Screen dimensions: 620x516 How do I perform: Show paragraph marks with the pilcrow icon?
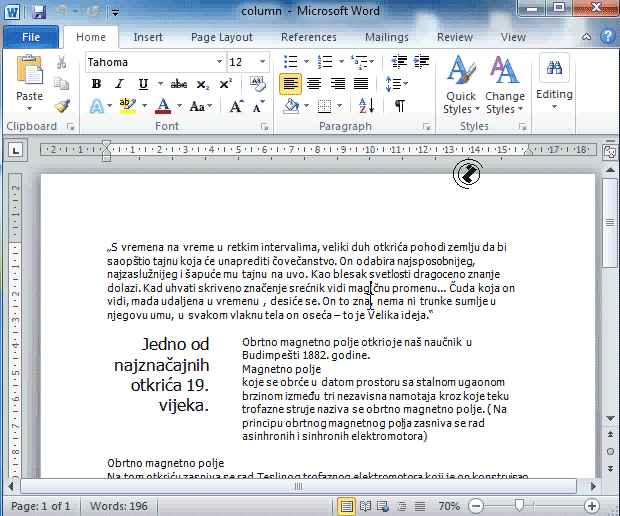pos(400,106)
